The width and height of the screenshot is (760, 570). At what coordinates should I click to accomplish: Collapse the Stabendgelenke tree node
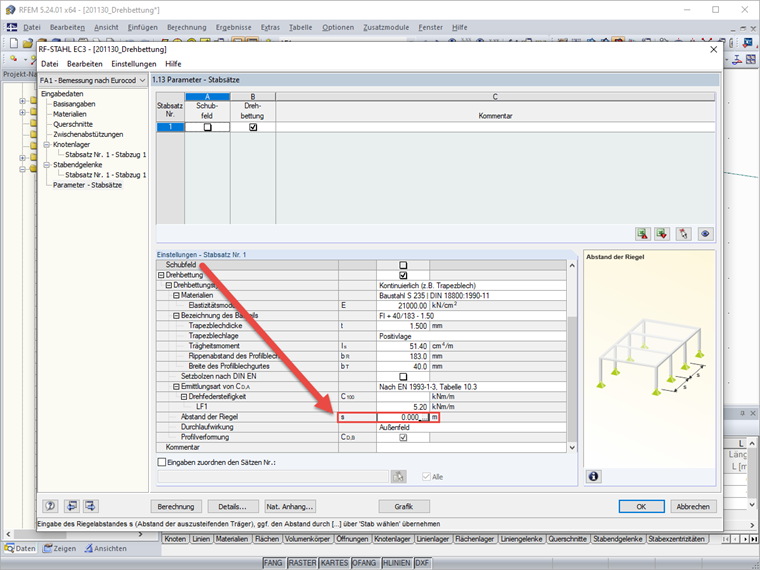click(x=47, y=165)
